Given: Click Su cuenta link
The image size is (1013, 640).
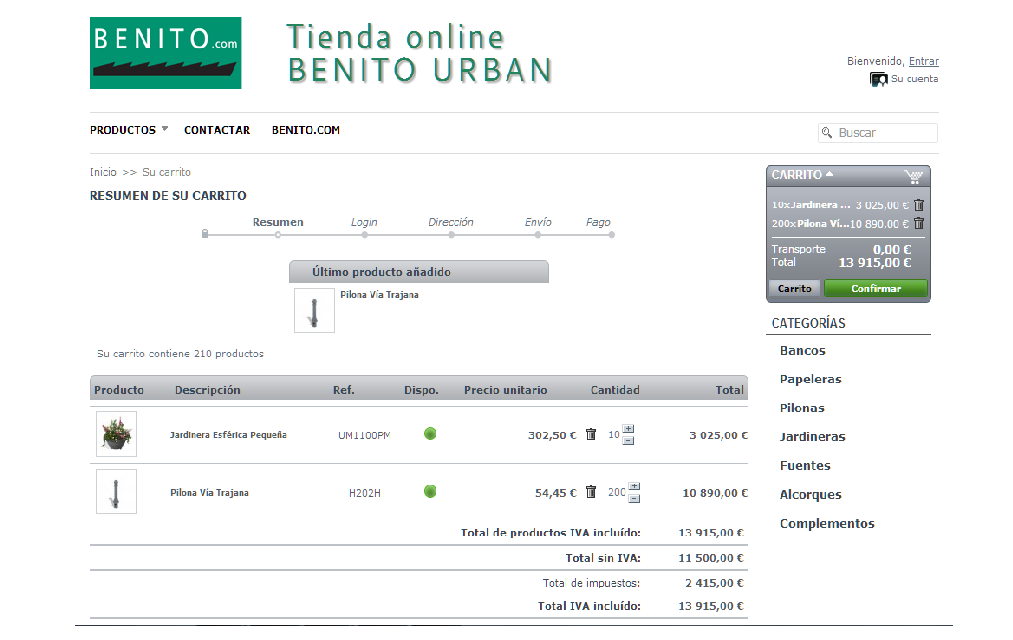Looking at the screenshot, I should coord(914,79).
